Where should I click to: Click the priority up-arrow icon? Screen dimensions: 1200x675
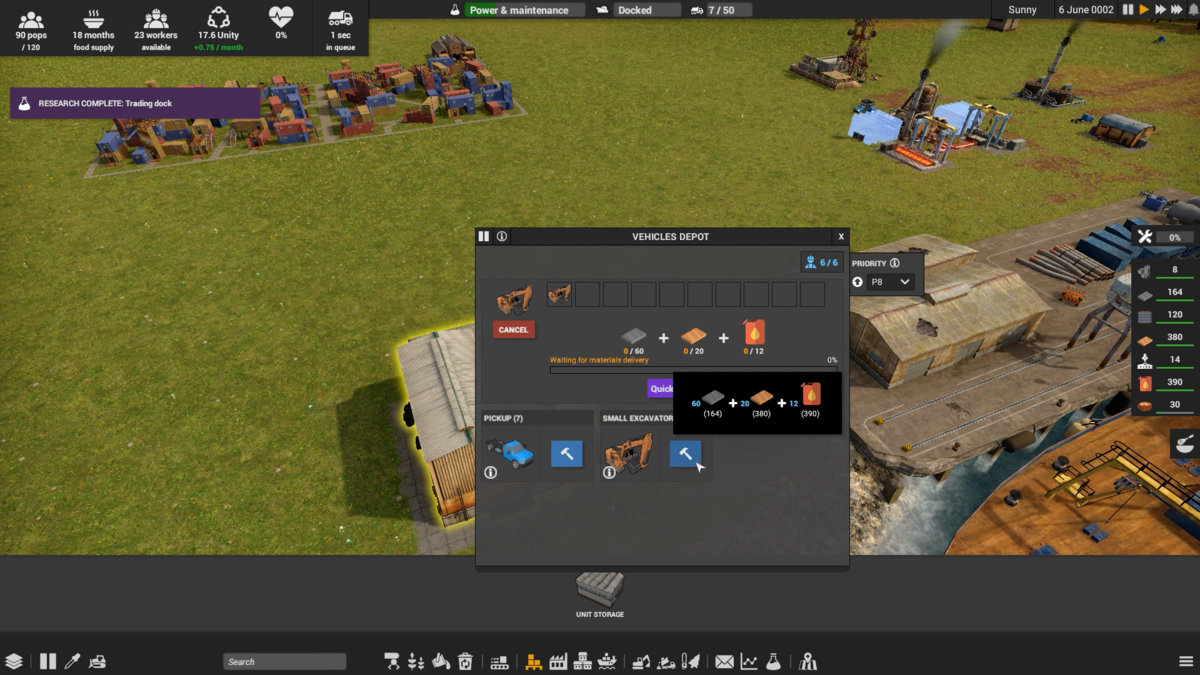click(858, 282)
